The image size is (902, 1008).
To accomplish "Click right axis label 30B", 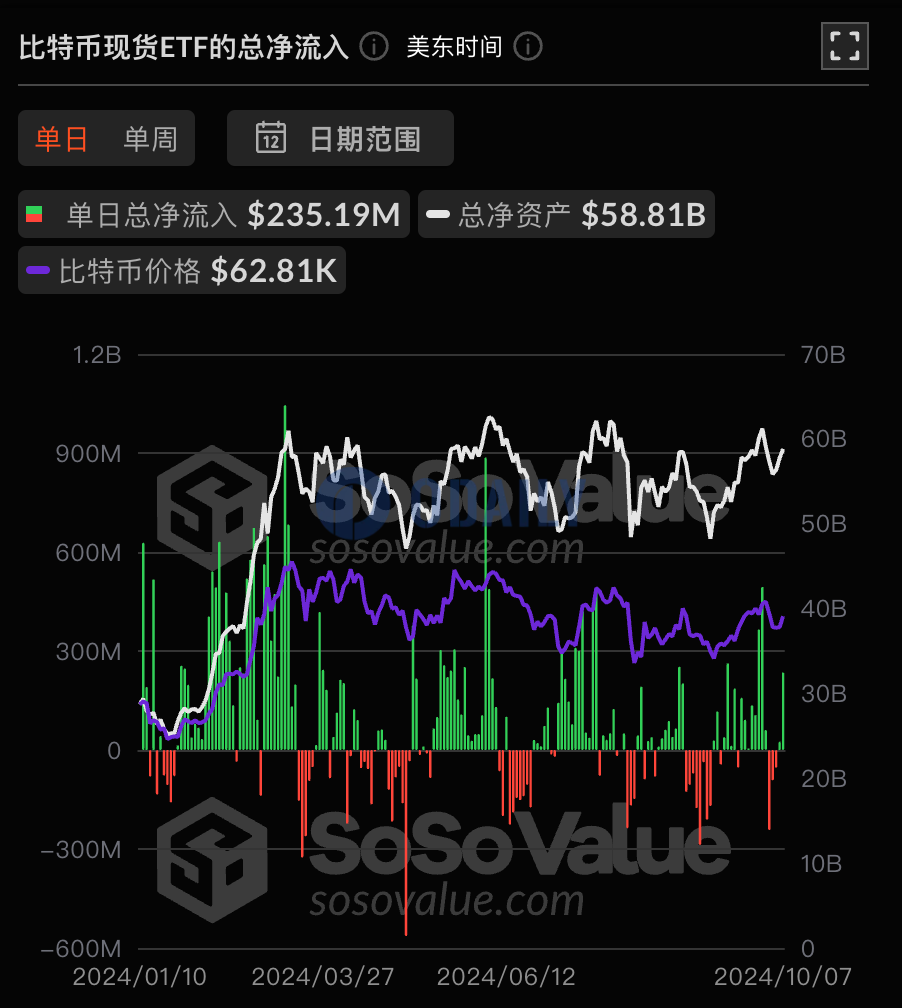I will (823, 694).
